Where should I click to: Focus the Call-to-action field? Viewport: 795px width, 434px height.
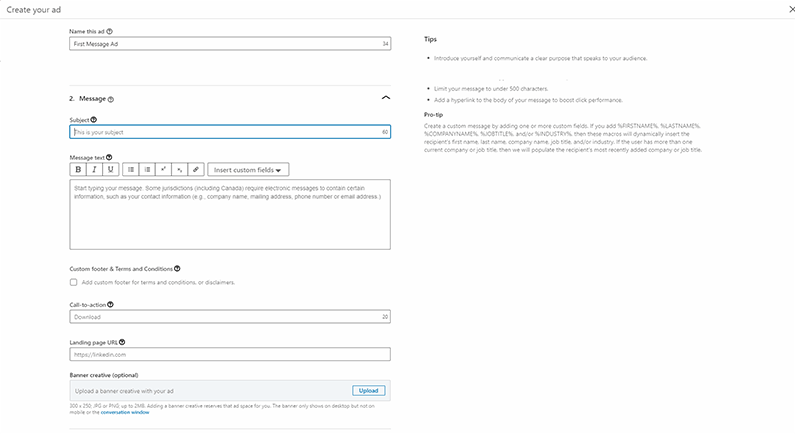(x=230, y=317)
